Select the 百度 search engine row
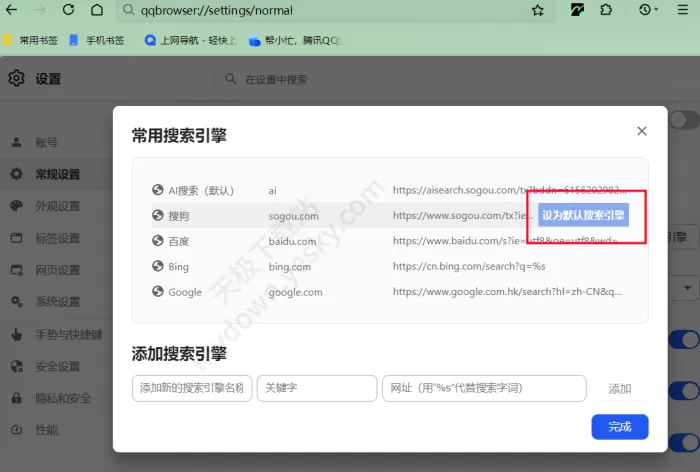The height and width of the screenshot is (472, 700). pyautogui.click(x=389, y=241)
